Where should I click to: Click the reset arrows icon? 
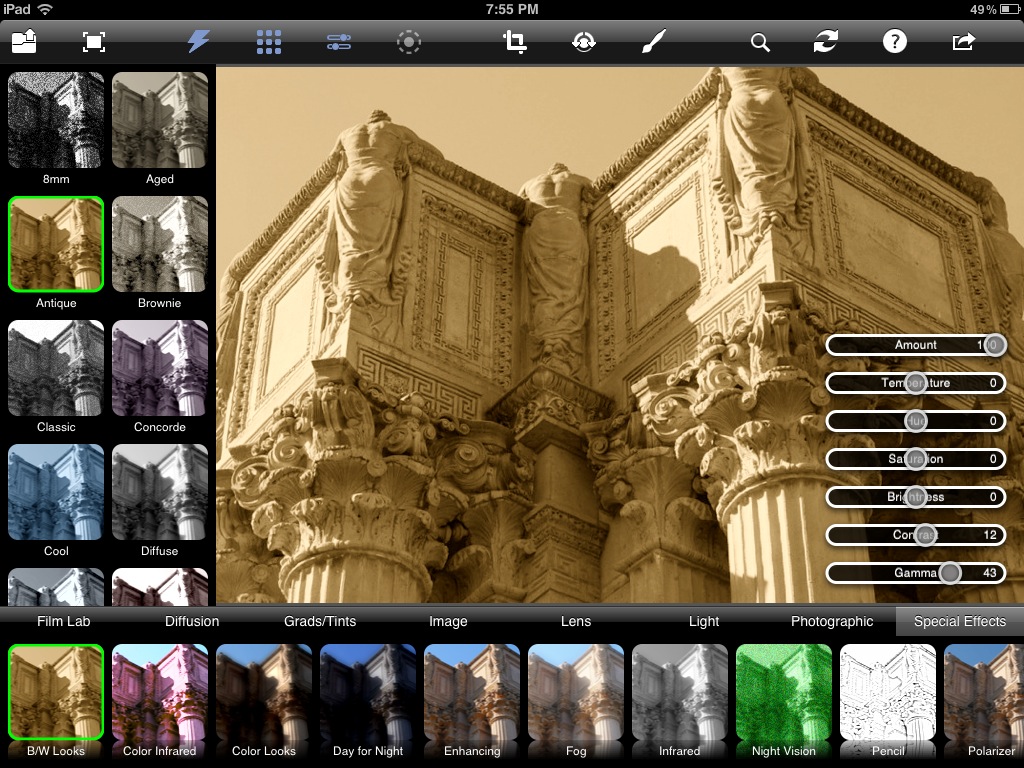[826, 41]
